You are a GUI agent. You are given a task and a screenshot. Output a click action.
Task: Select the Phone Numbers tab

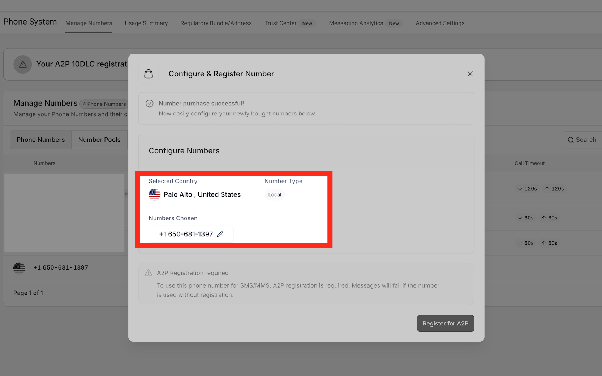pos(41,140)
